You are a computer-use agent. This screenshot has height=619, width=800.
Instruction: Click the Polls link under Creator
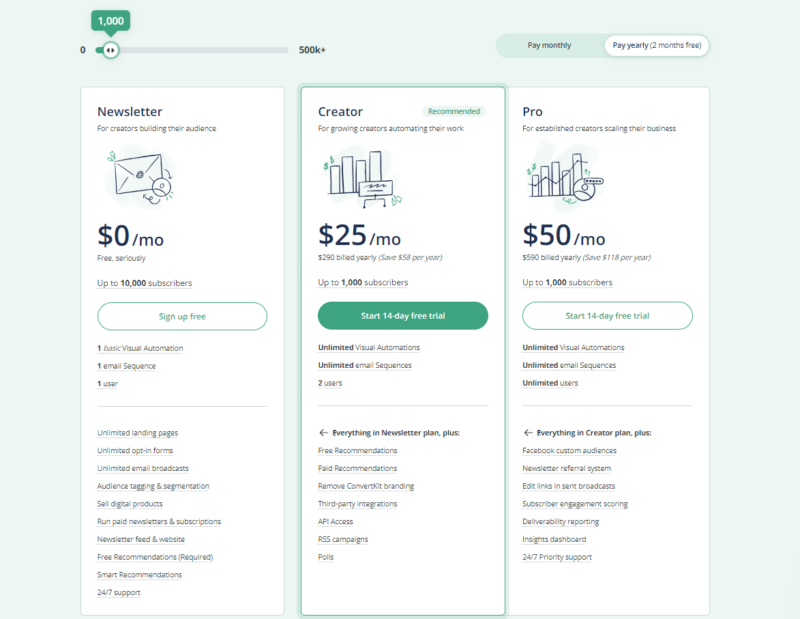pyautogui.click(x=328, y=557)
